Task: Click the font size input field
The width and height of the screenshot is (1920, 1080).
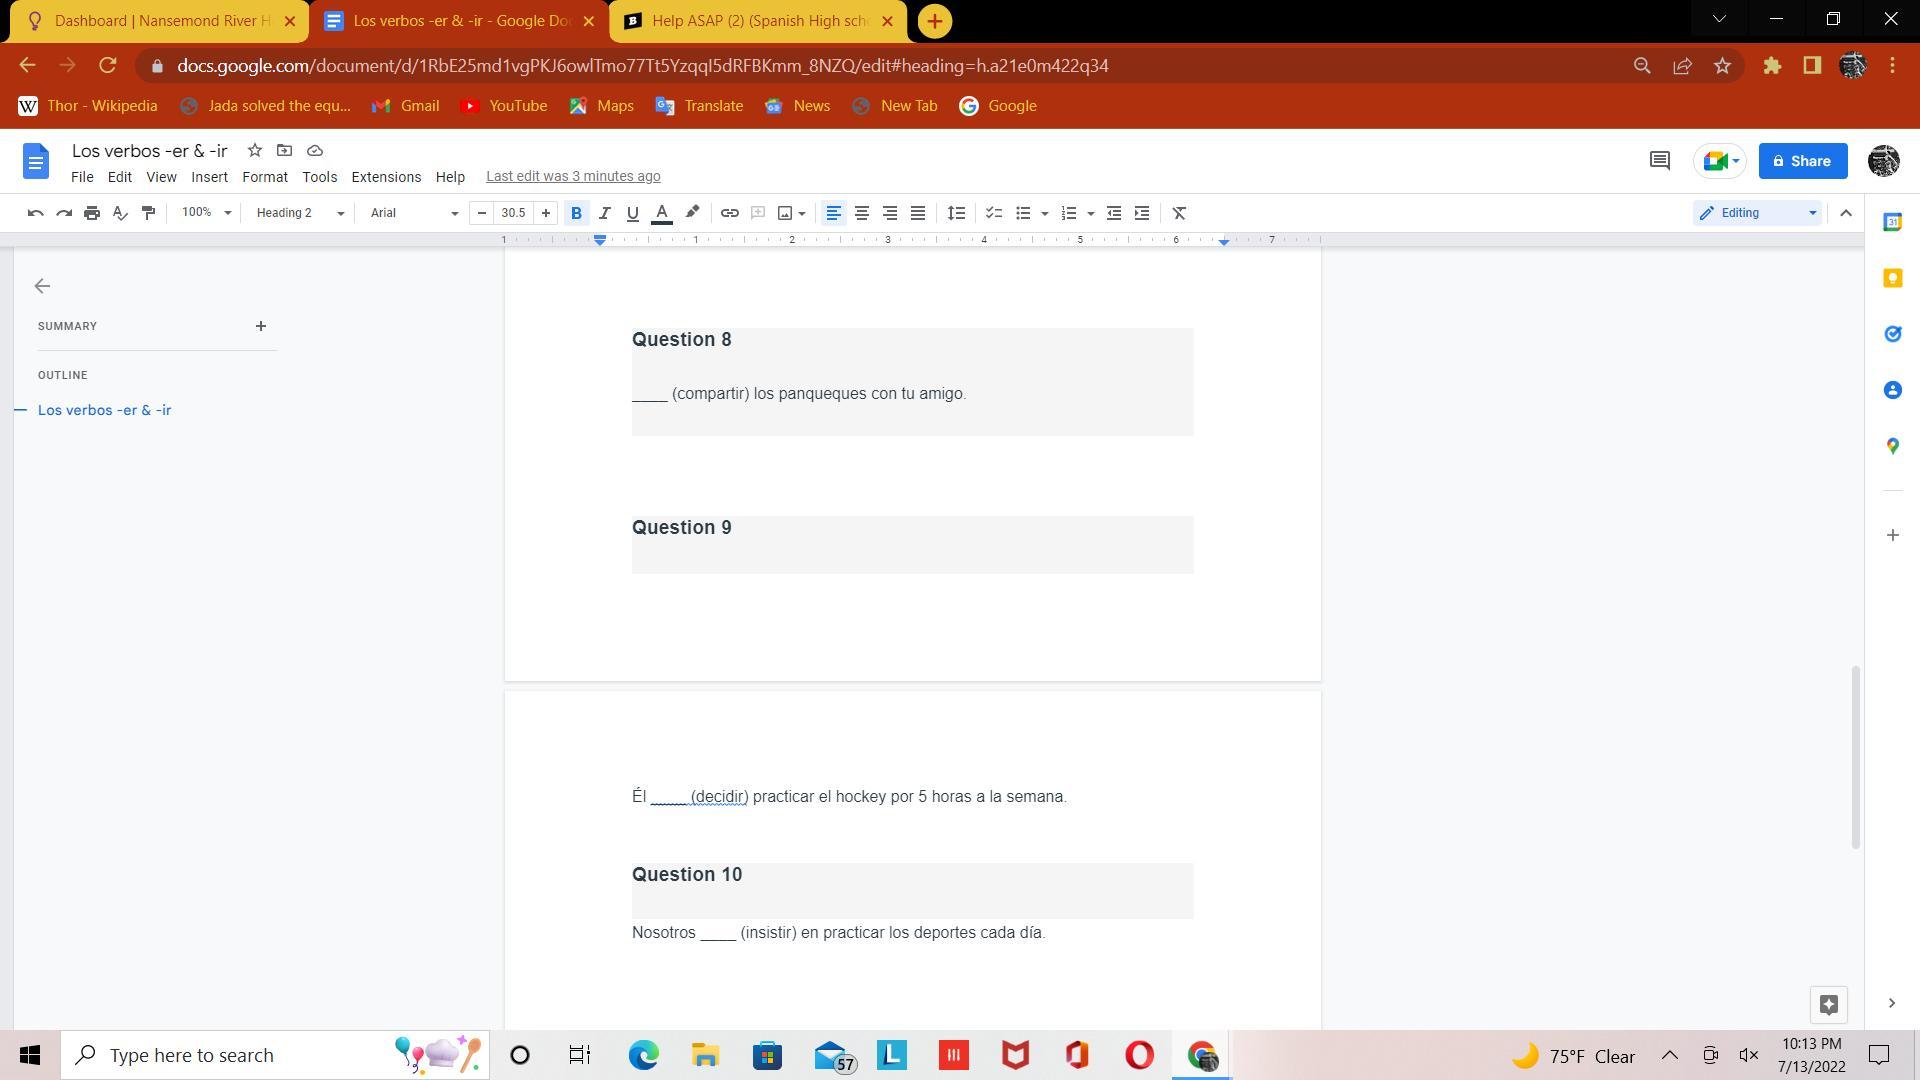Action: coord(513,213)
